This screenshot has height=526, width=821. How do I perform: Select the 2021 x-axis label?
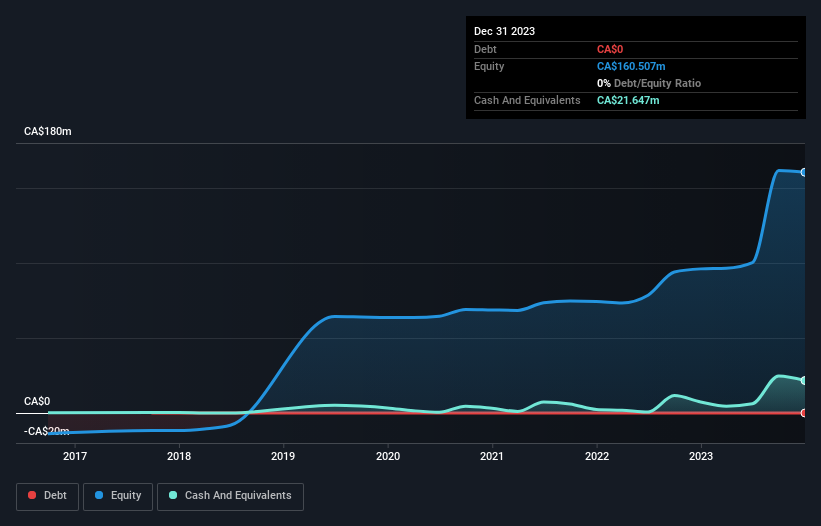click(x=492, y=456)
